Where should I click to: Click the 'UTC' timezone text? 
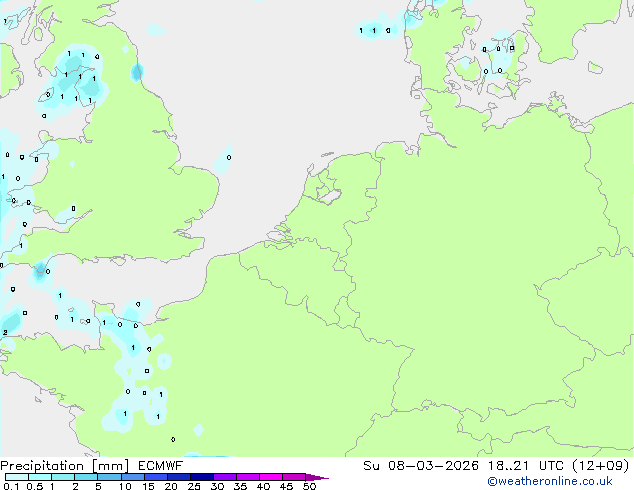click(551, 466)
